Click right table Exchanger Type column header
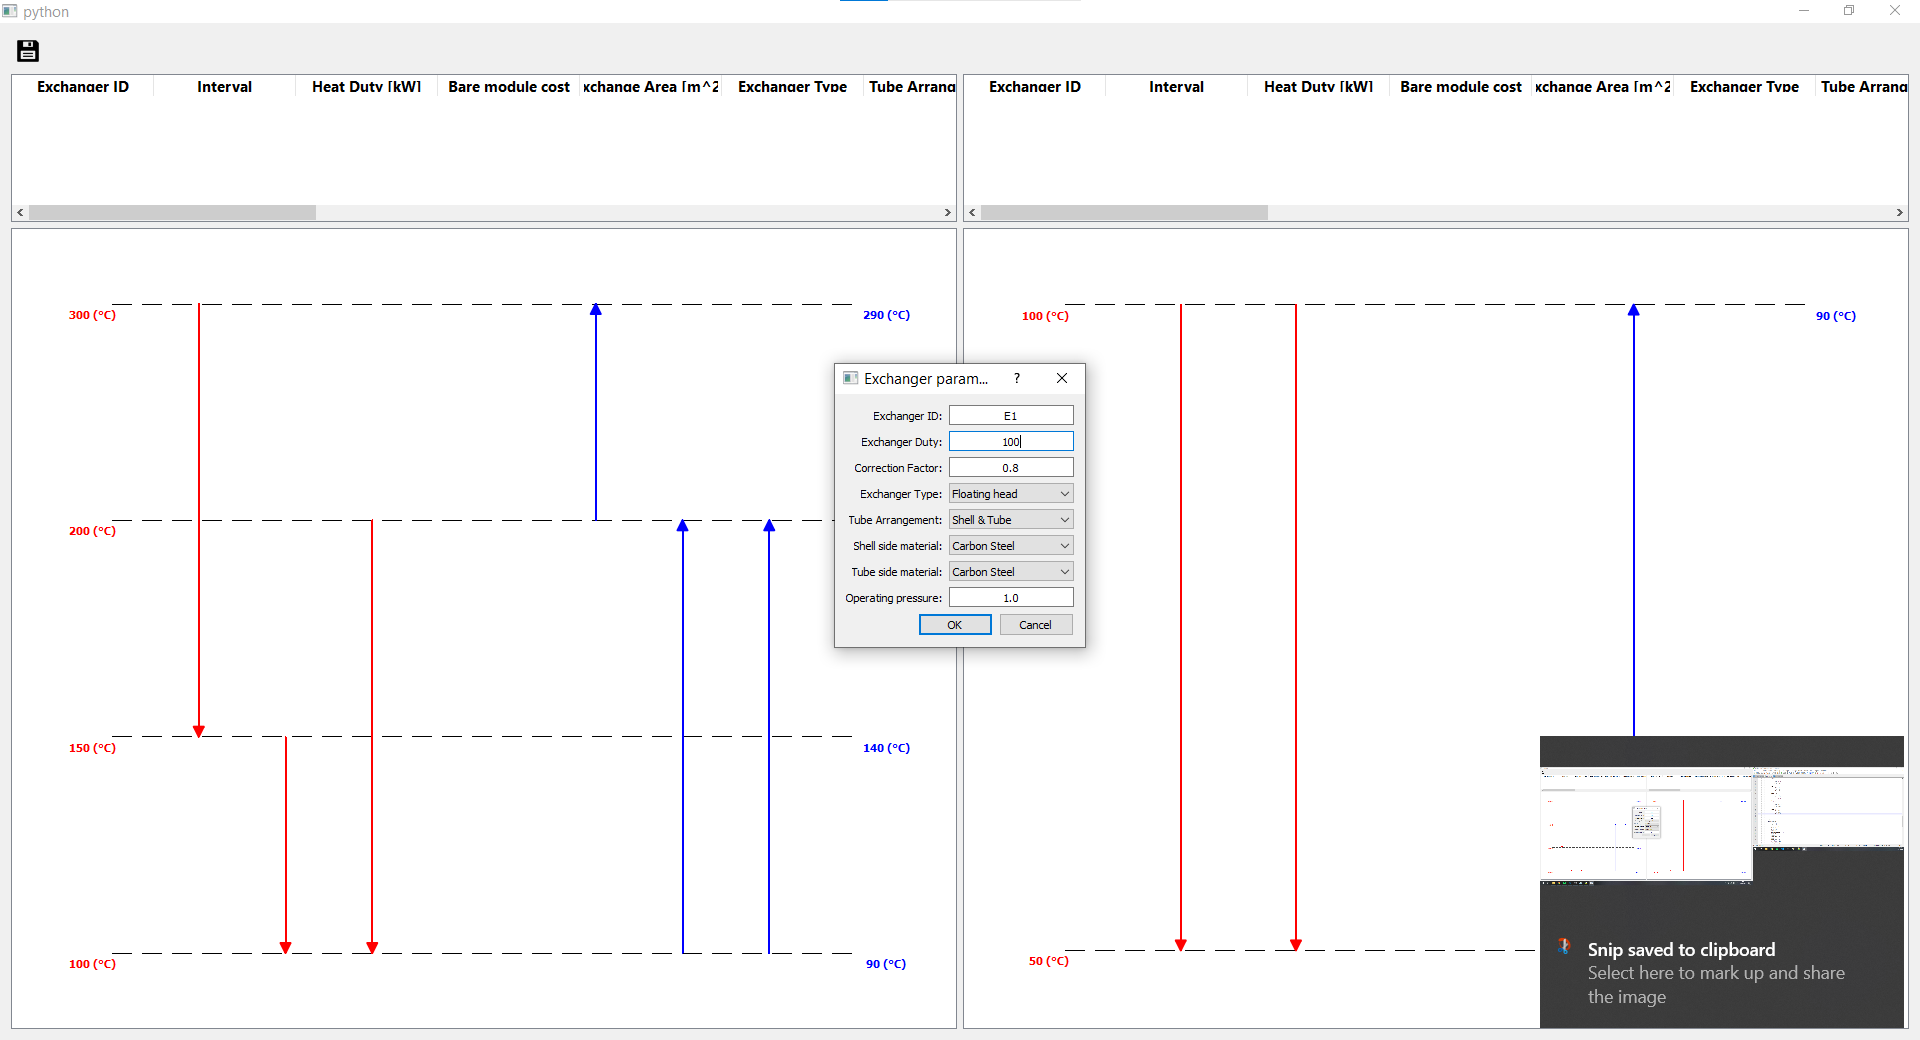This screenshot has height=1040, width=1920. click(x=1744, y=87)
